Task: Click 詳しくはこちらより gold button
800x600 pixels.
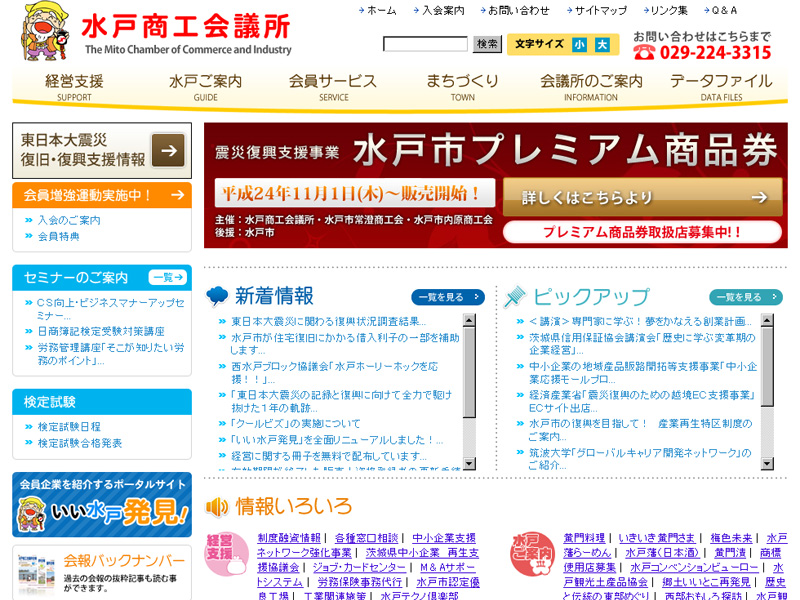Action: 643,197
